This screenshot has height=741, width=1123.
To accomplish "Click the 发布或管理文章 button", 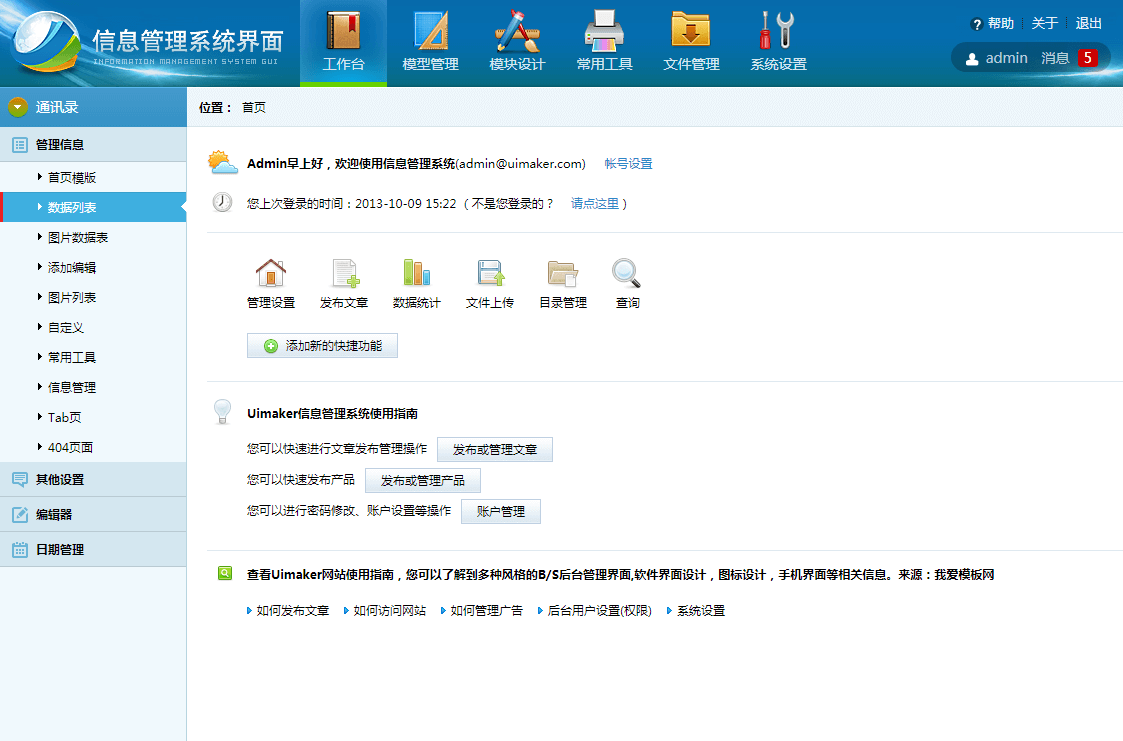I will tap(495, 449).
